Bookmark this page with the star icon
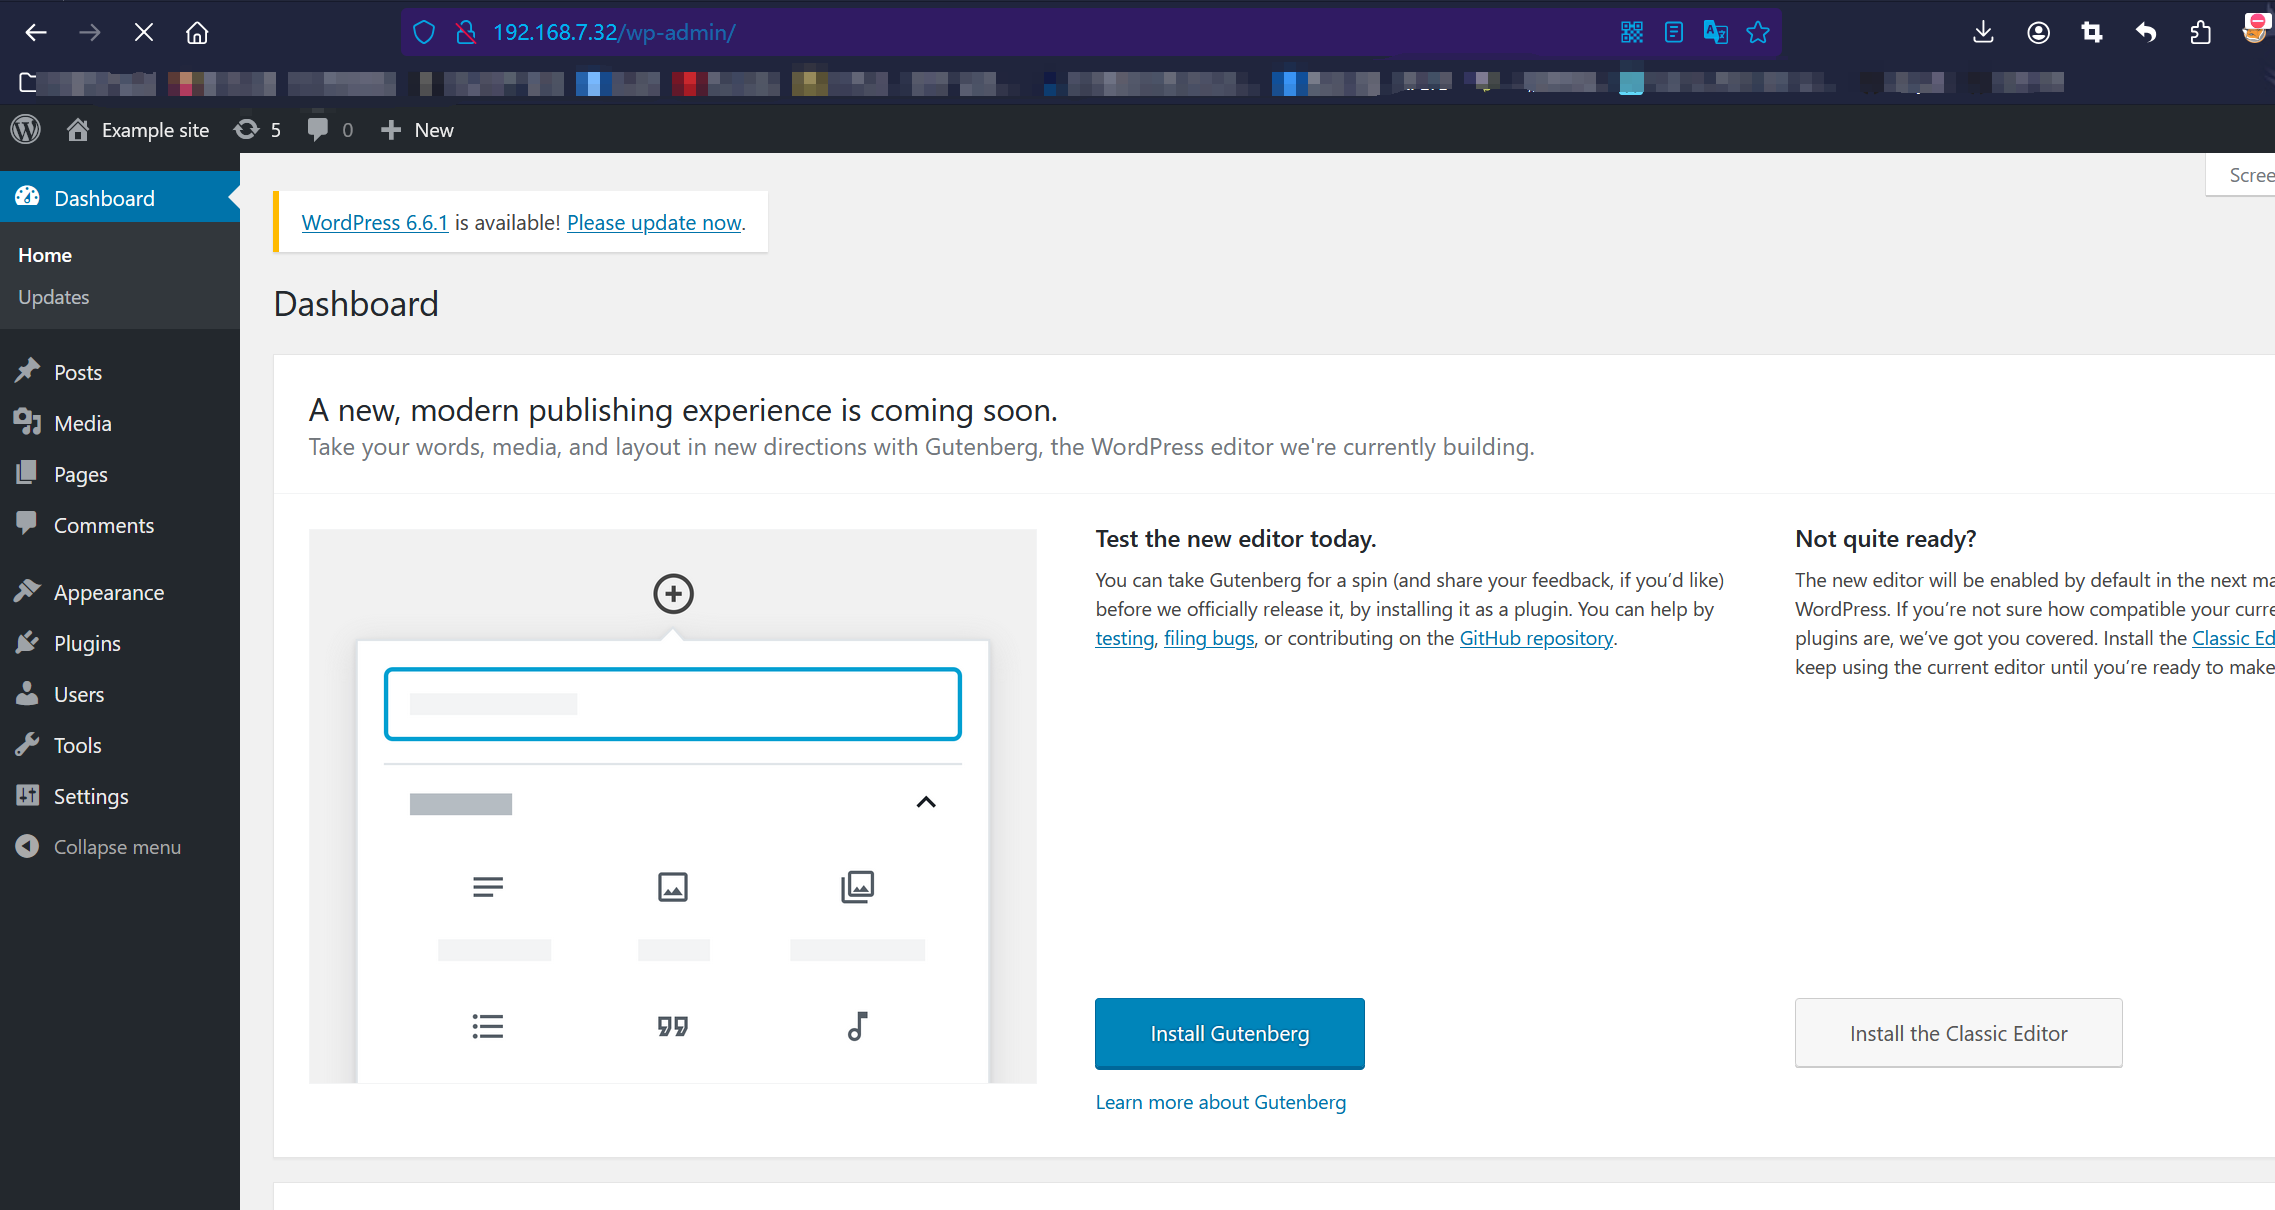This screenshot has height=1210, width=2275. [x=1757, y=32]
